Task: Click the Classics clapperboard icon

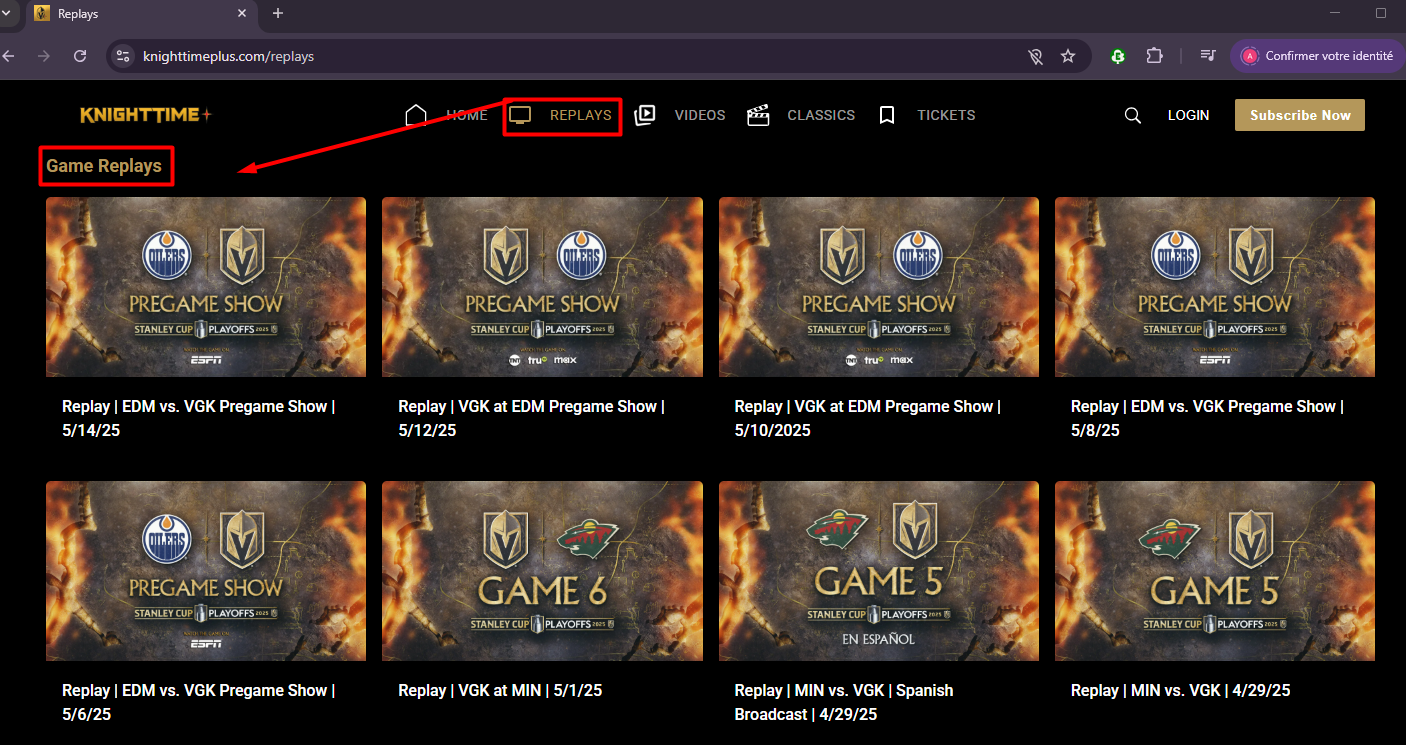Action: pyautogui.click(x=758, y=115)
